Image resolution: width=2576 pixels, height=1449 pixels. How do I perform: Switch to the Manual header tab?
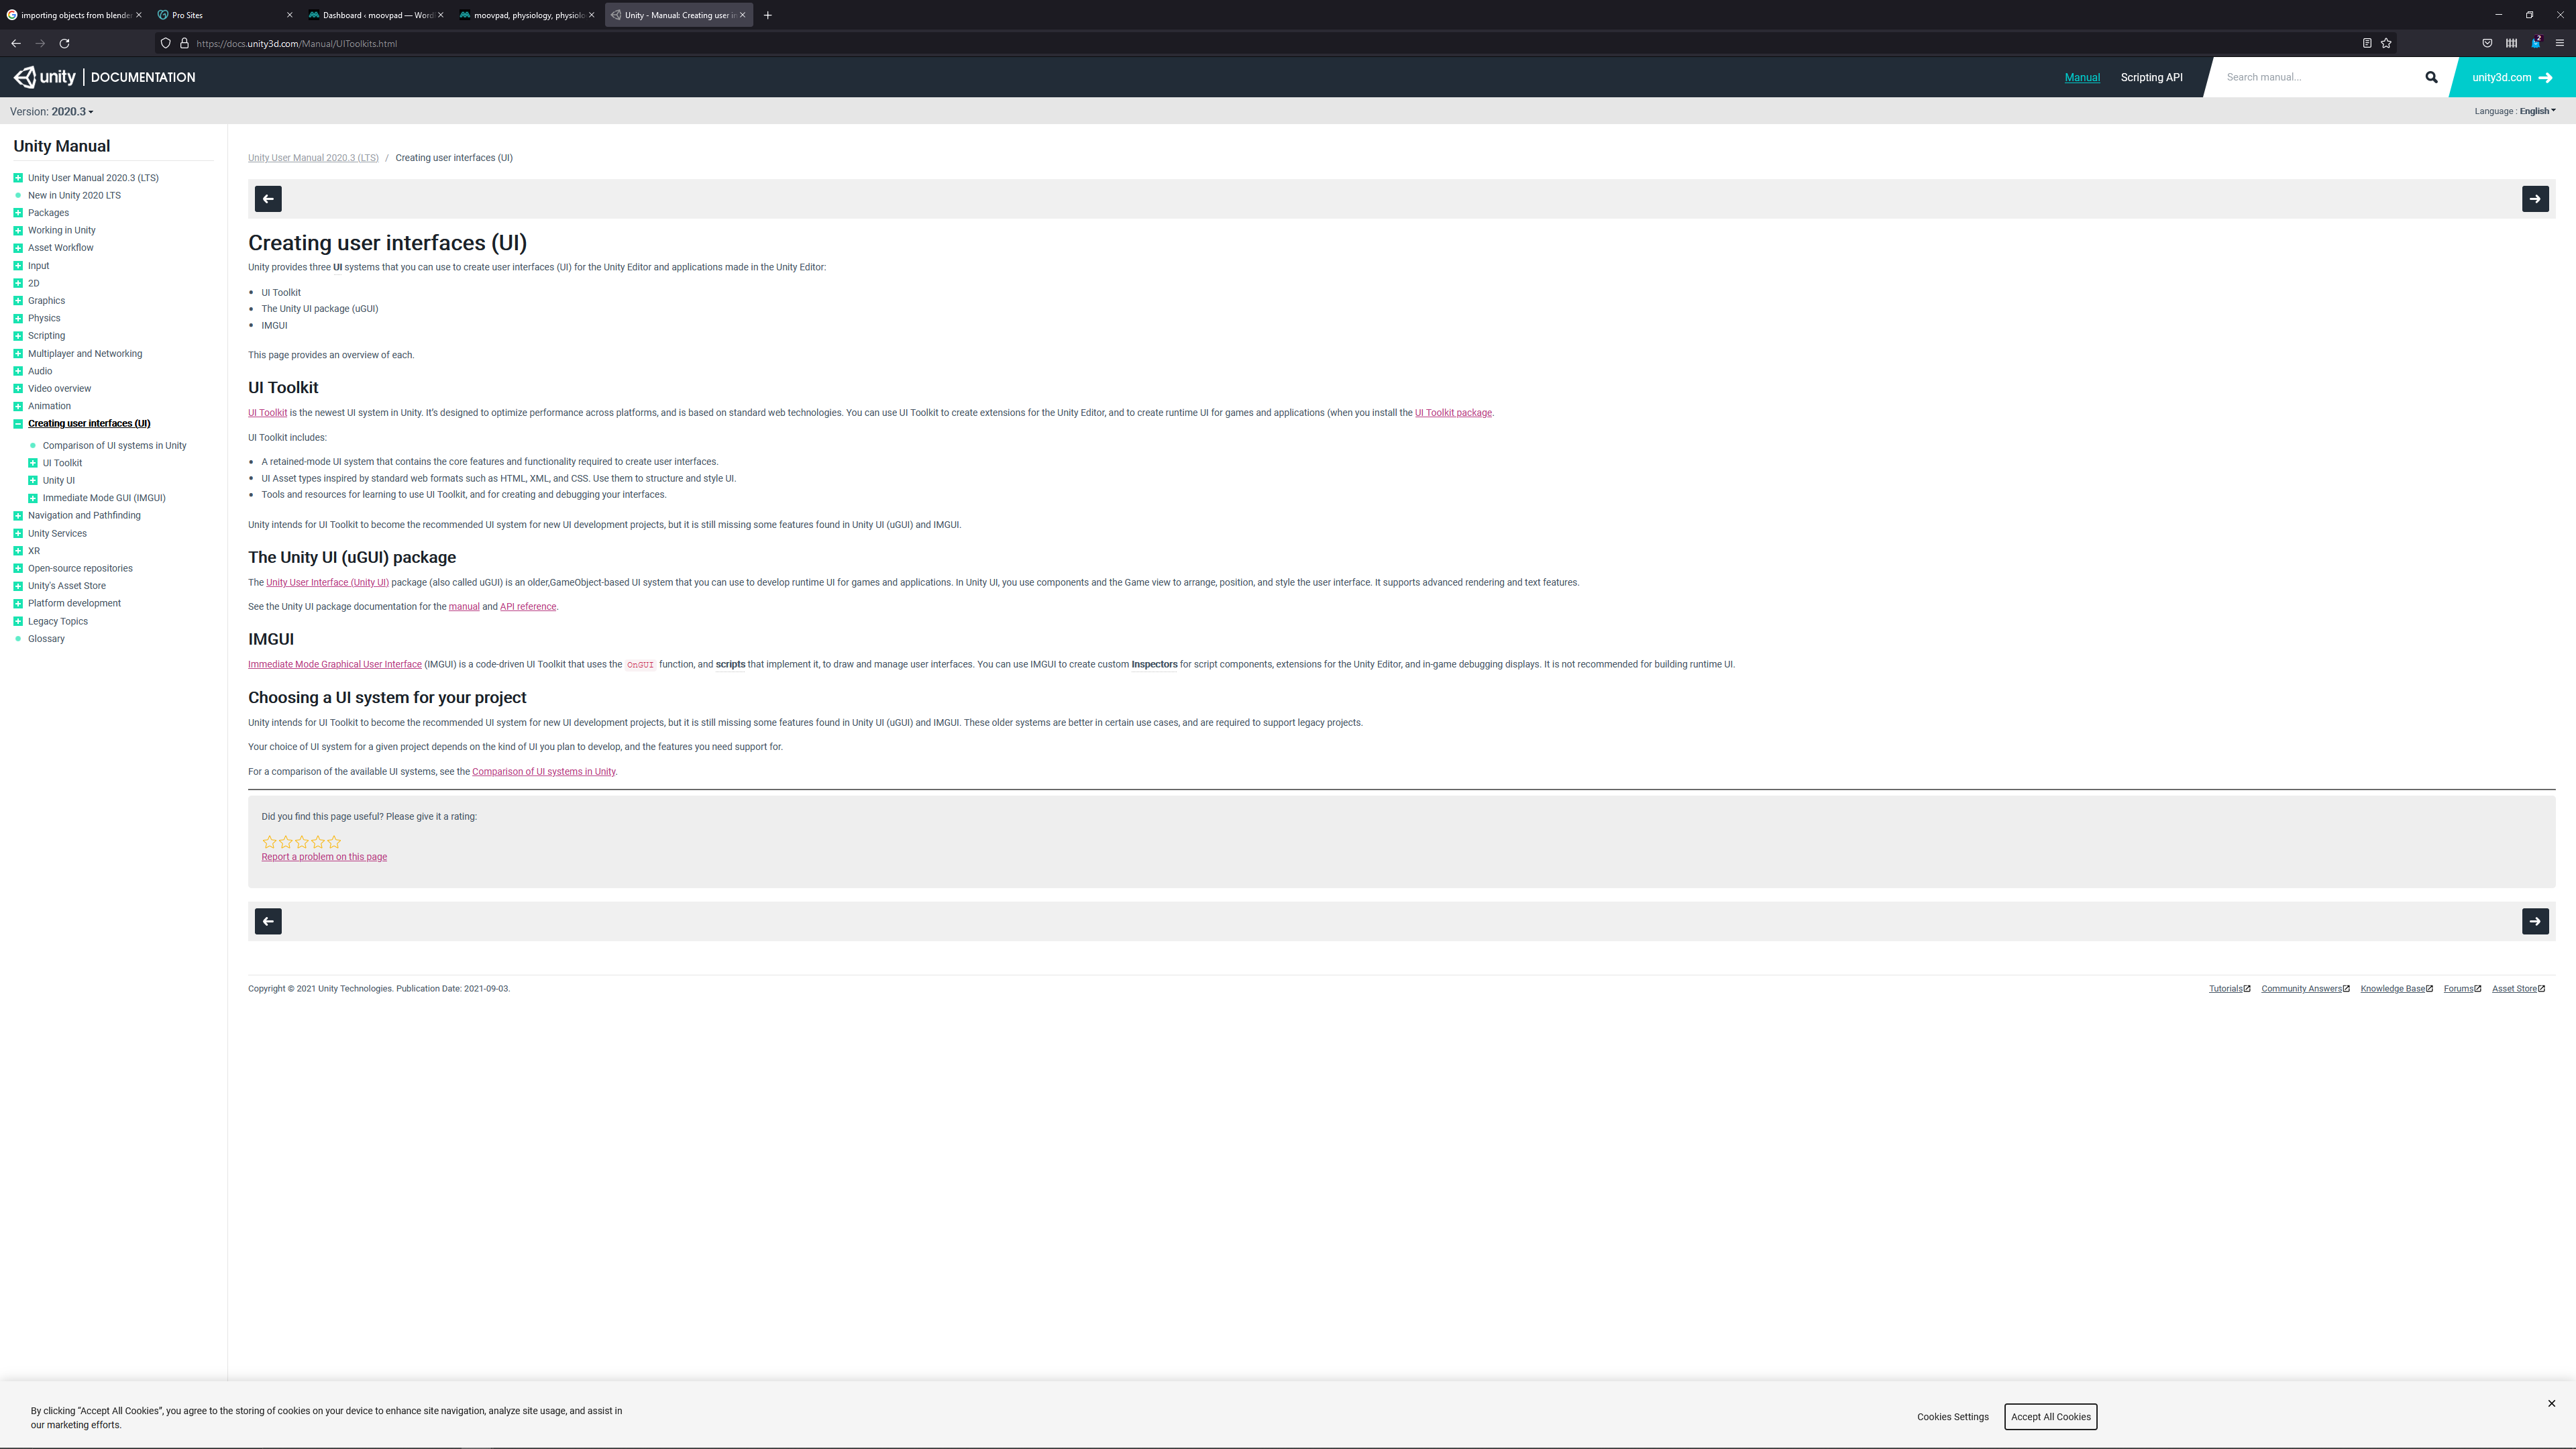click(x=2082, y=77)
